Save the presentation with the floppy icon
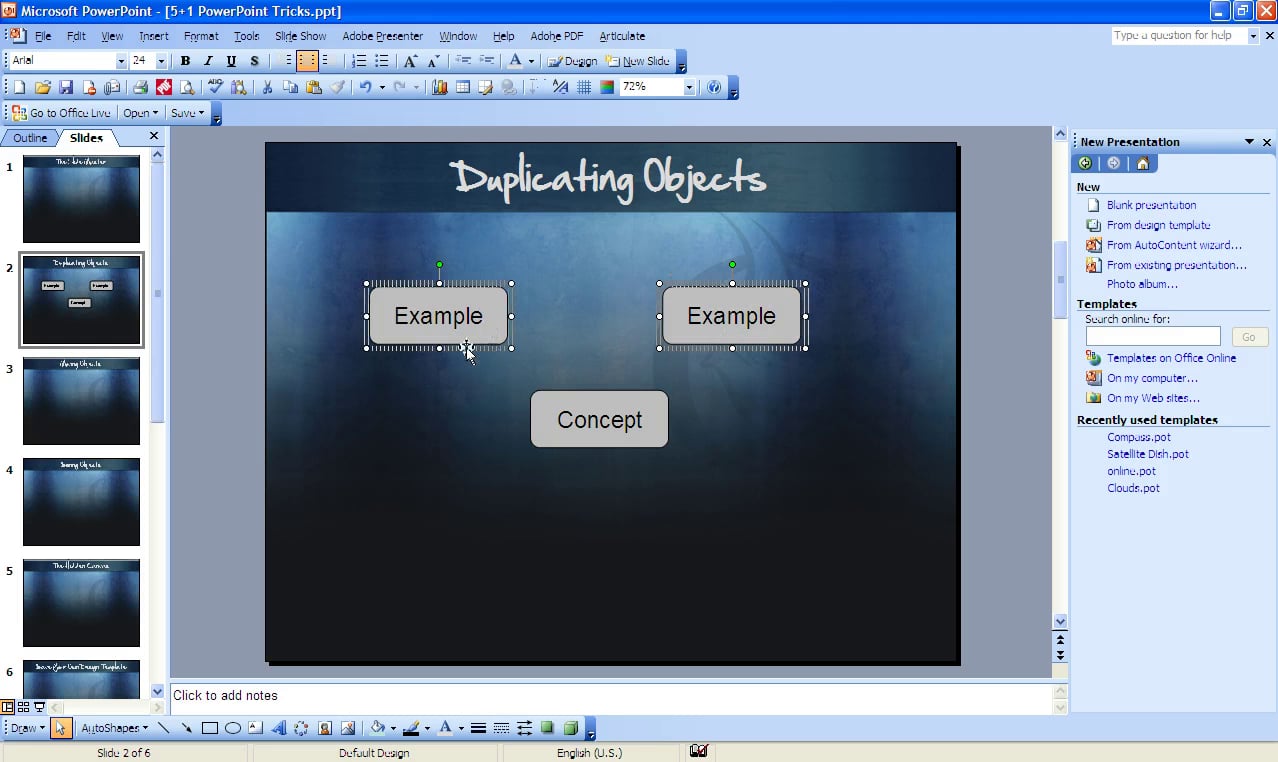1278x762 pixels. point(66,88)
